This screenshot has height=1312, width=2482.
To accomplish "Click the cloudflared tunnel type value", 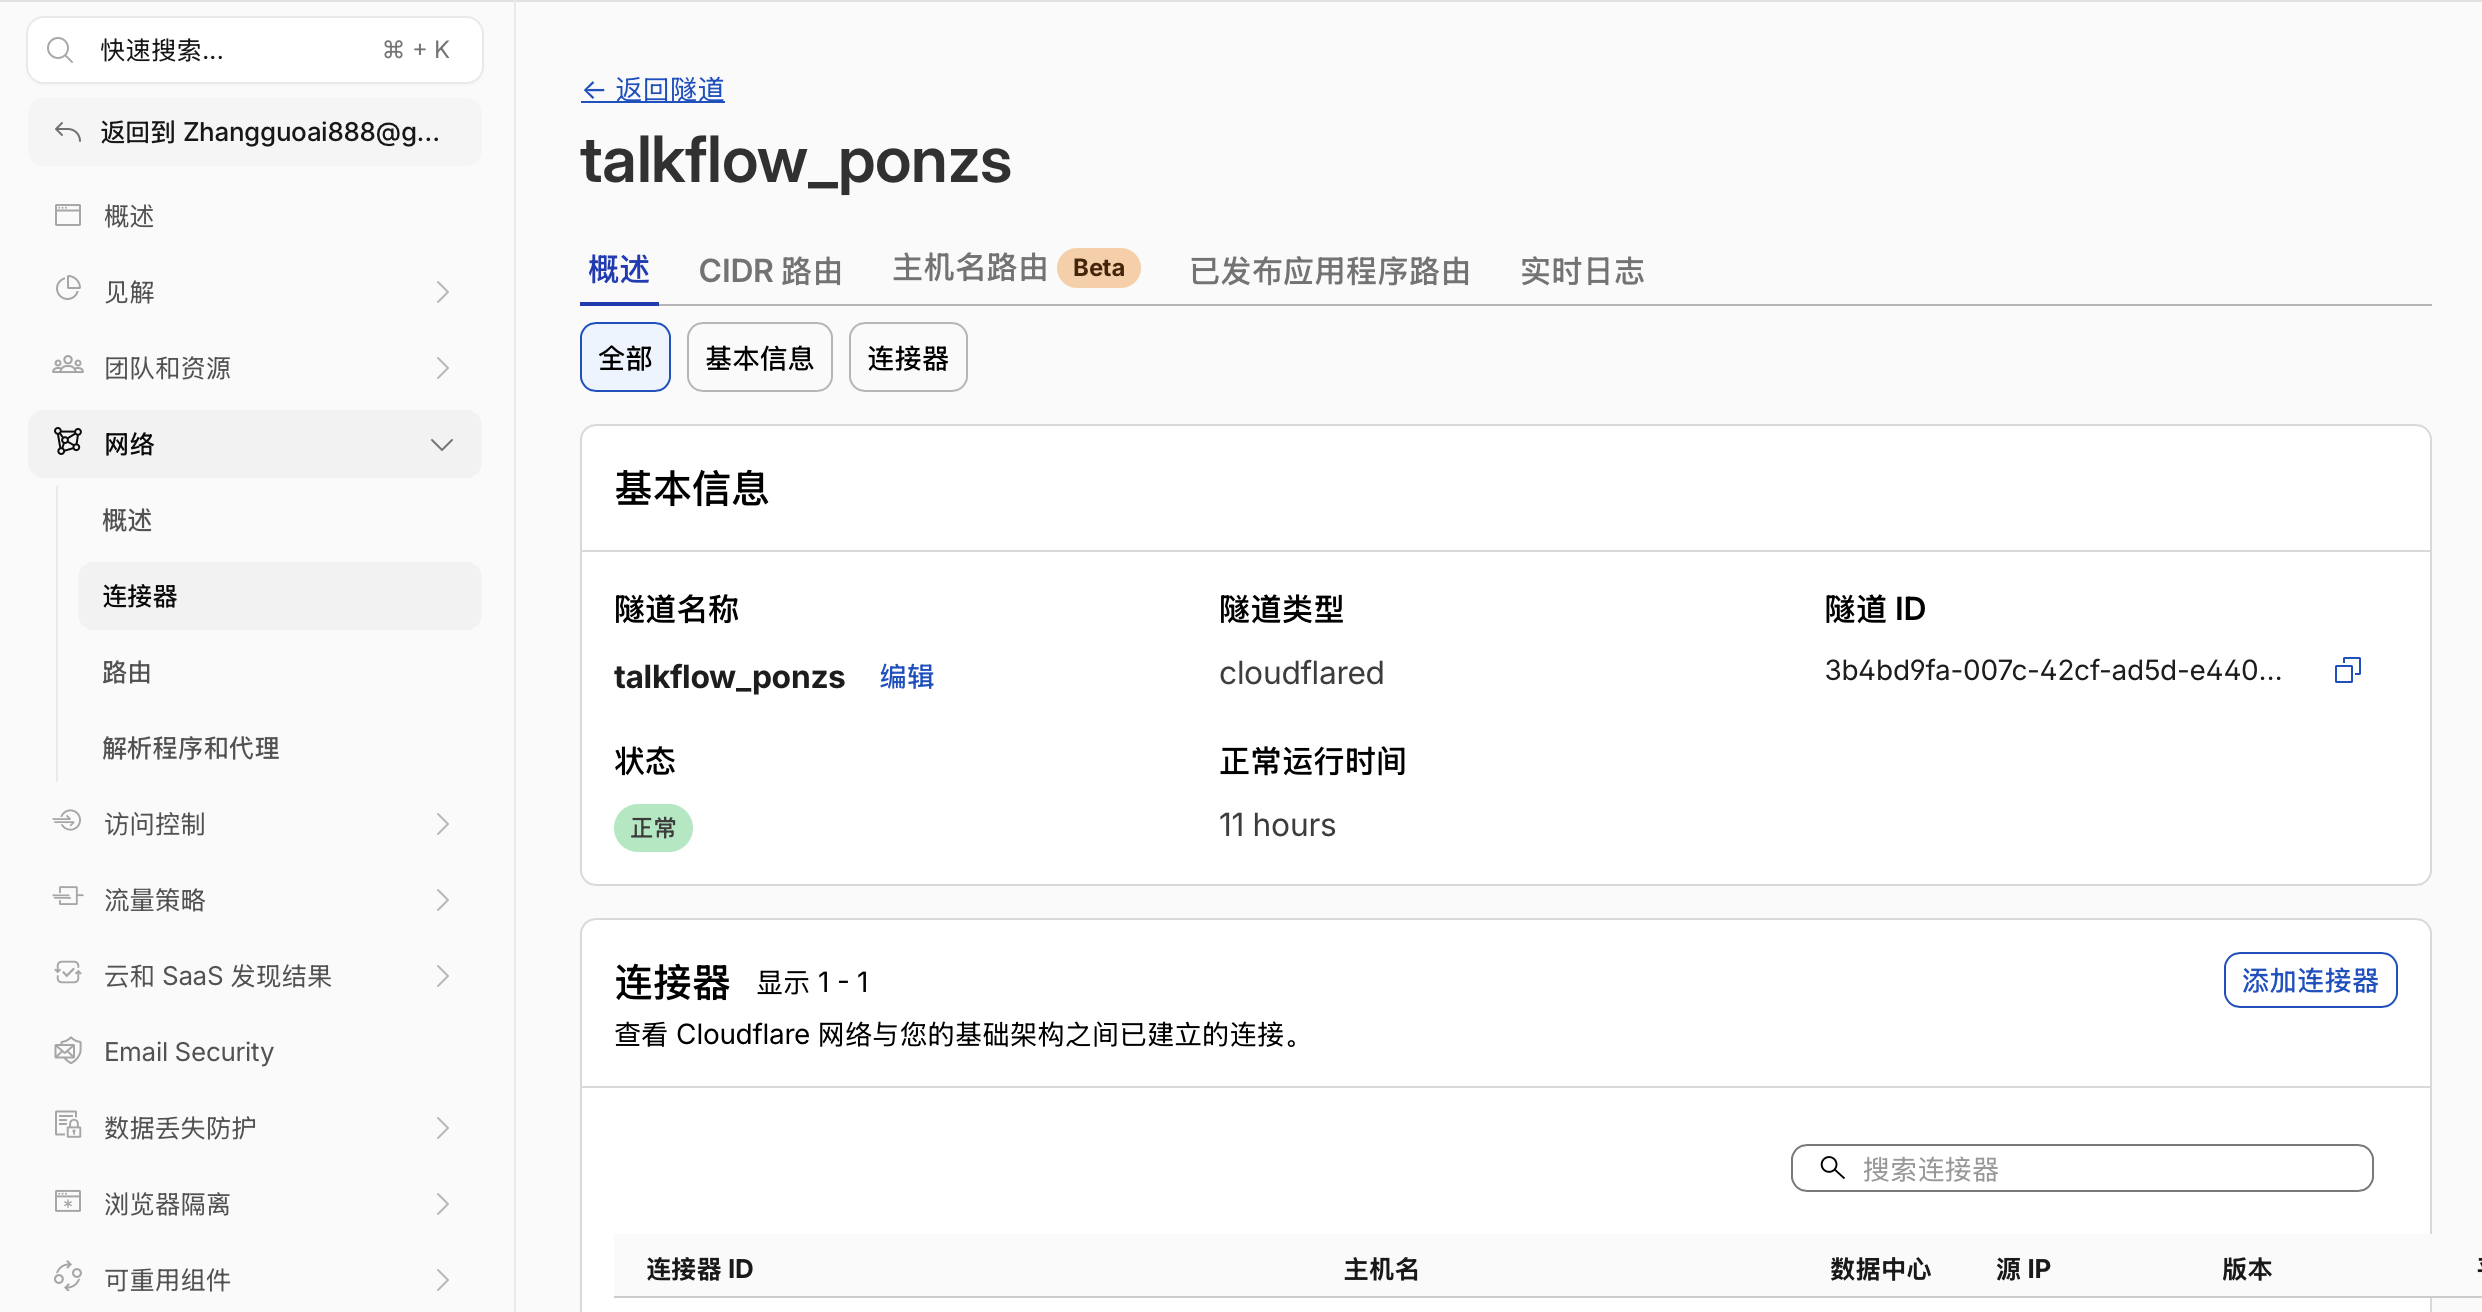I will click(1301, 673).
